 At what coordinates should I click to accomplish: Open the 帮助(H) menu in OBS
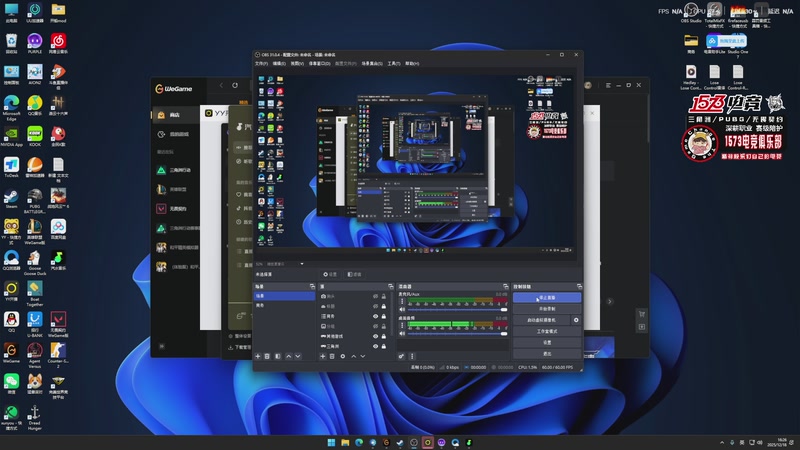point(412,63)
